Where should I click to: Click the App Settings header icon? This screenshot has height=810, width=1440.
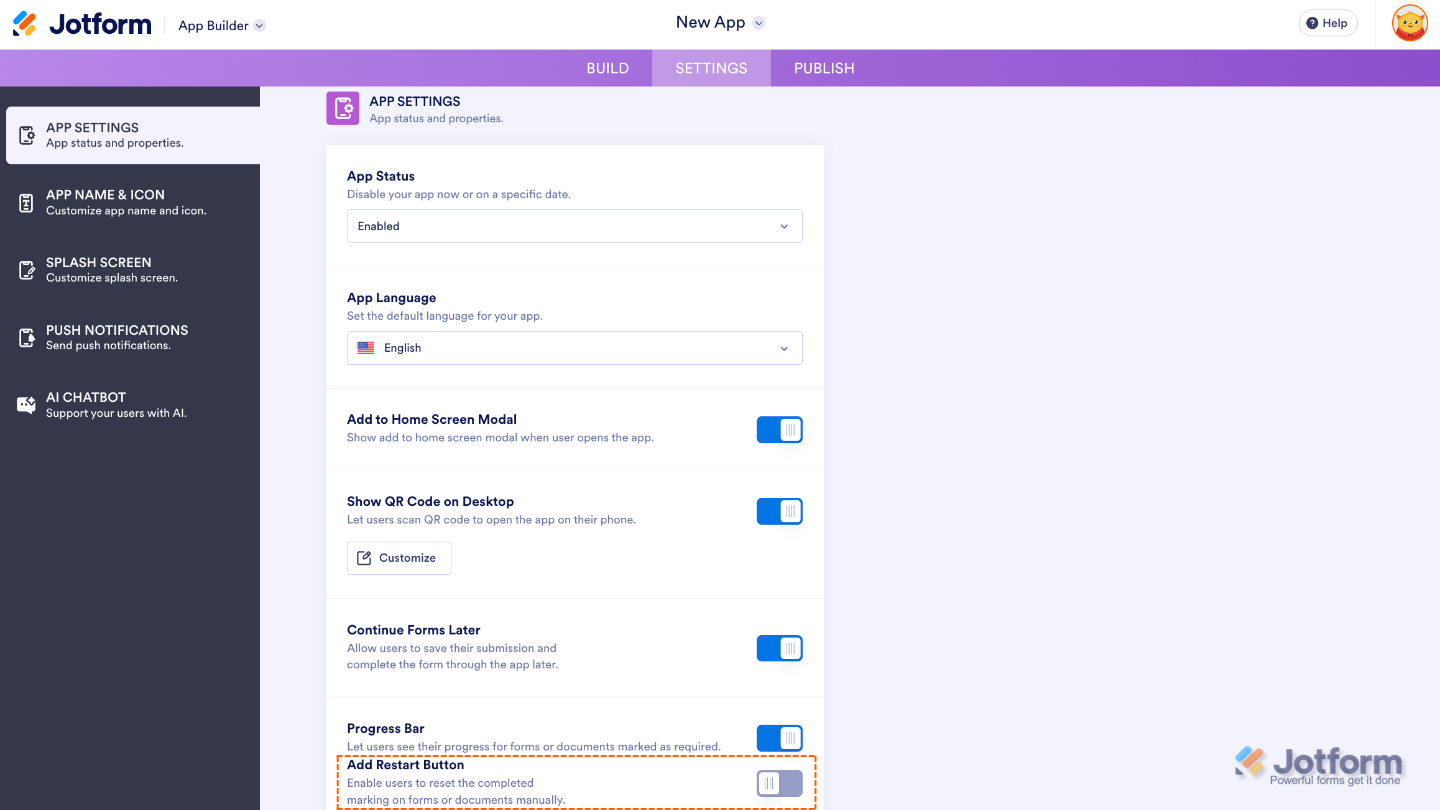coord(342,108)
